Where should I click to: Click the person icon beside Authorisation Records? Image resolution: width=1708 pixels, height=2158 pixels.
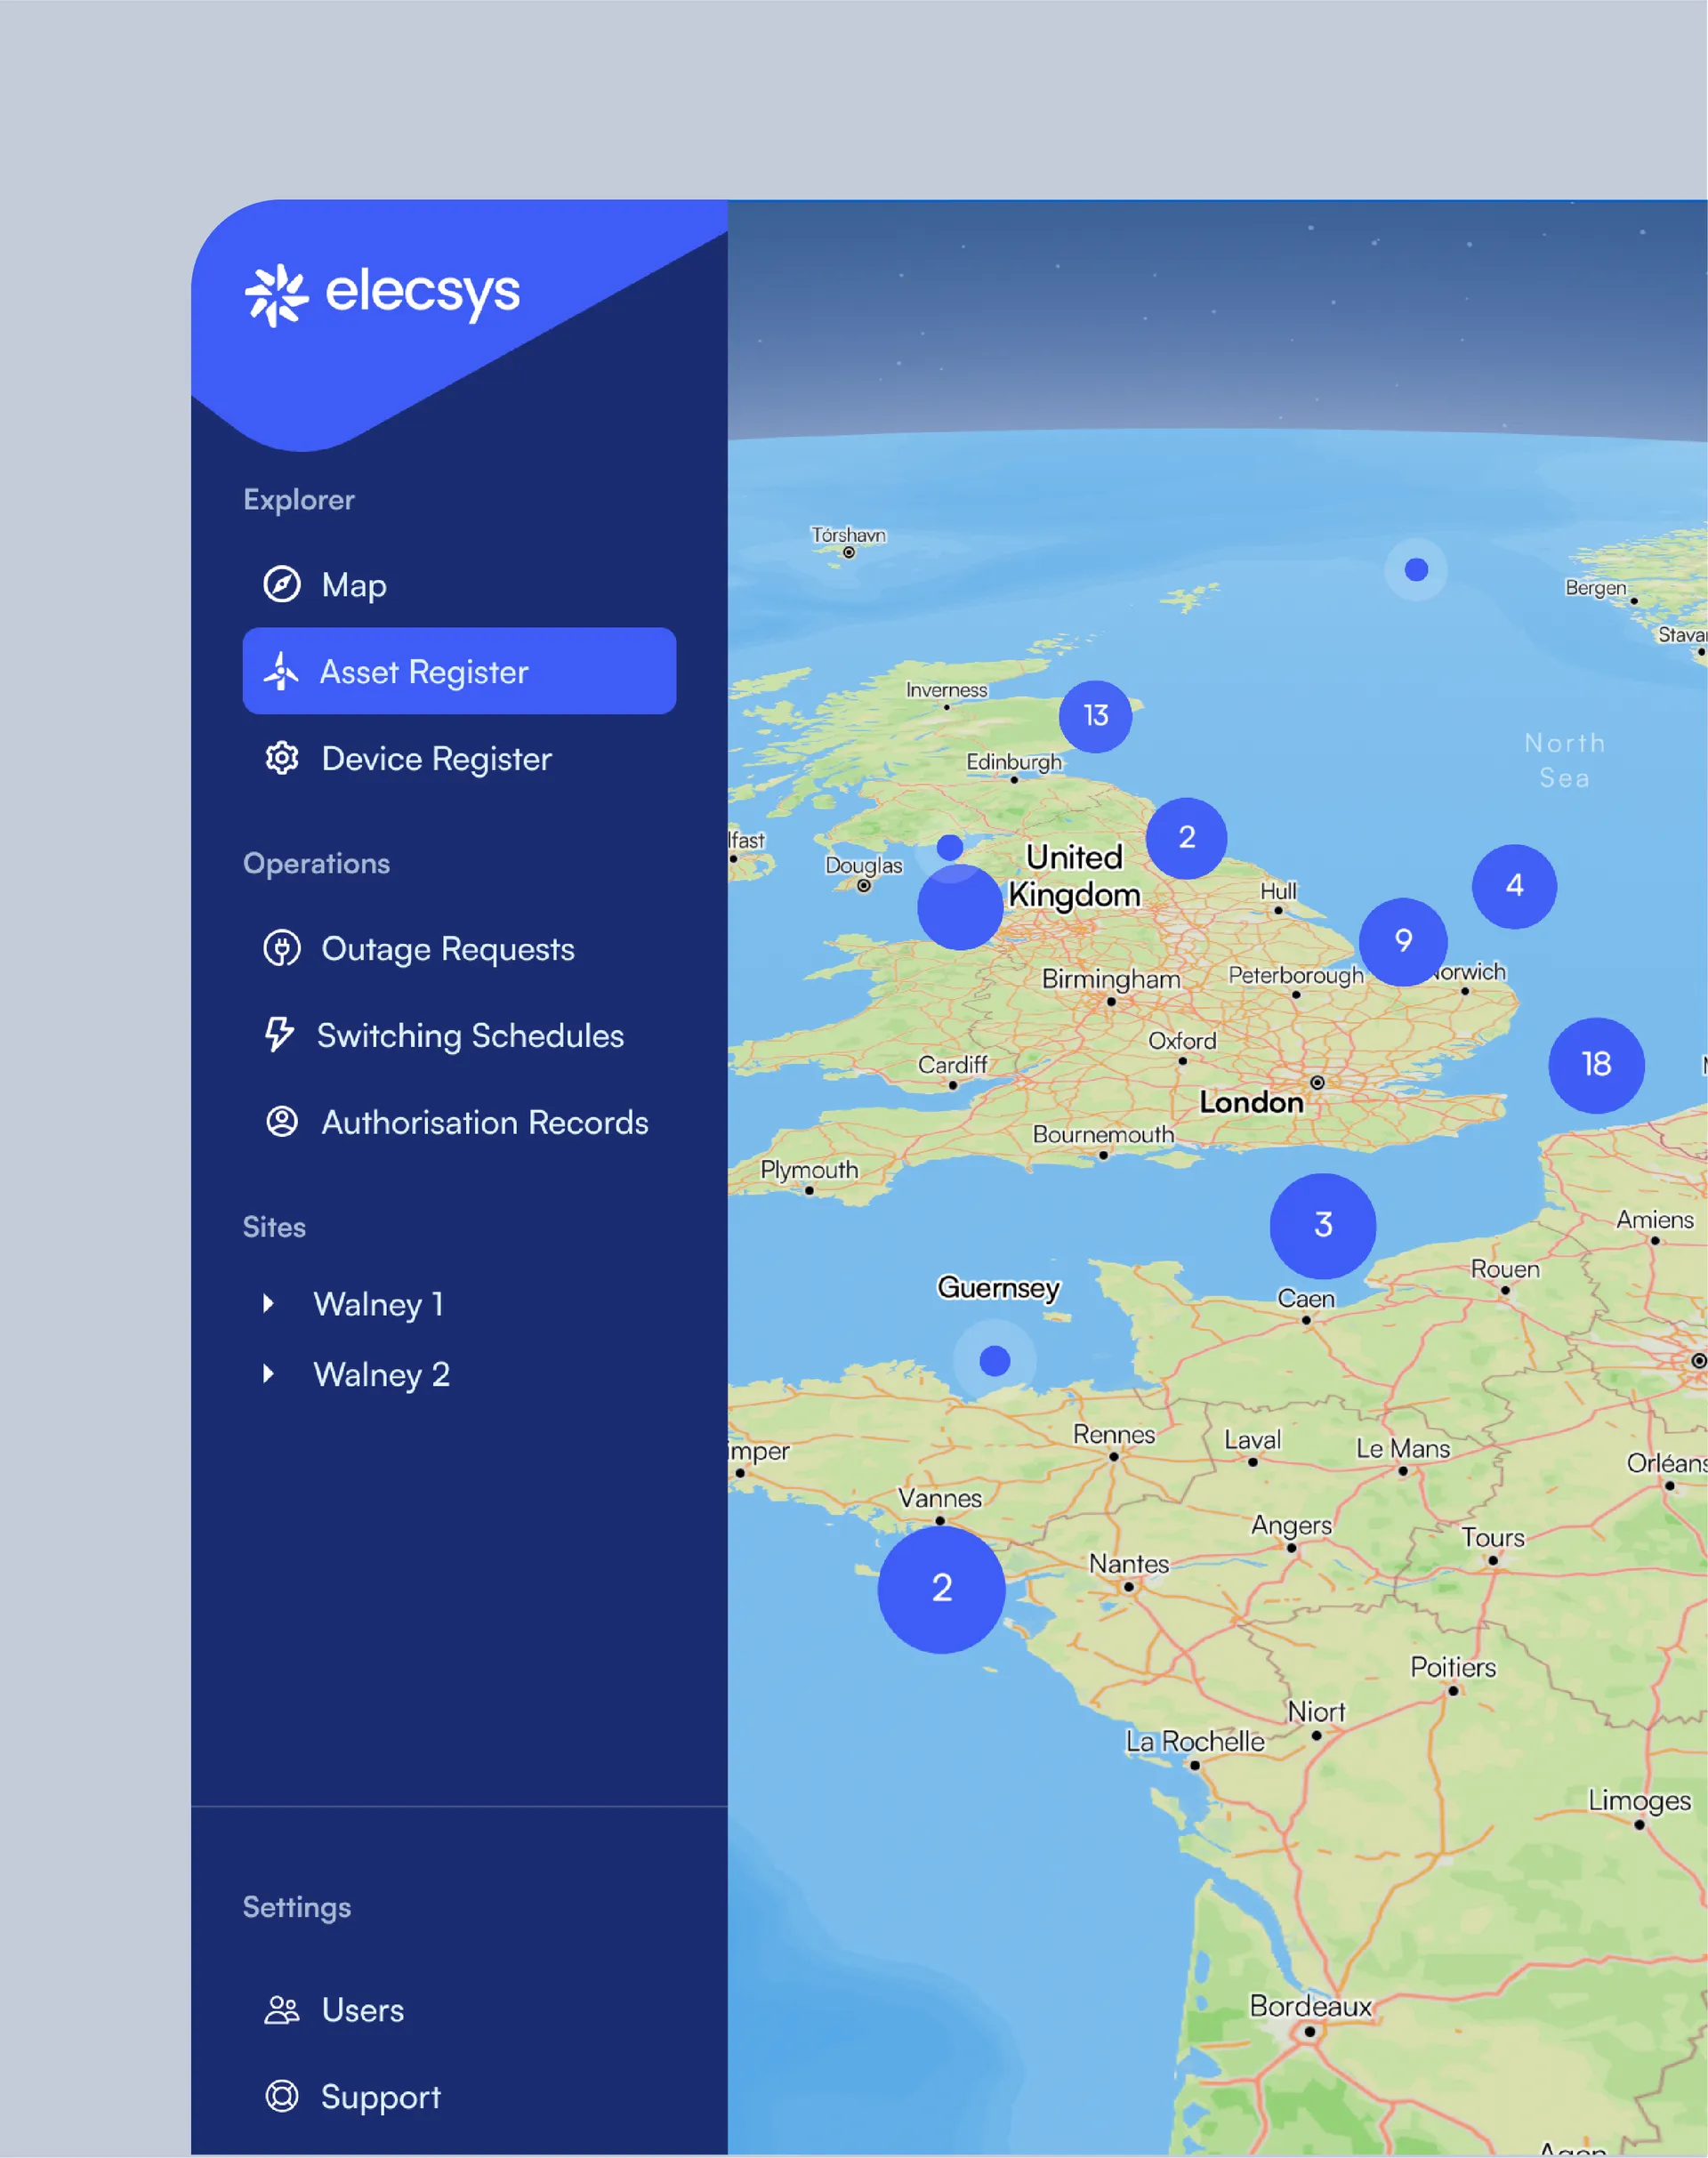[281, 1121]
